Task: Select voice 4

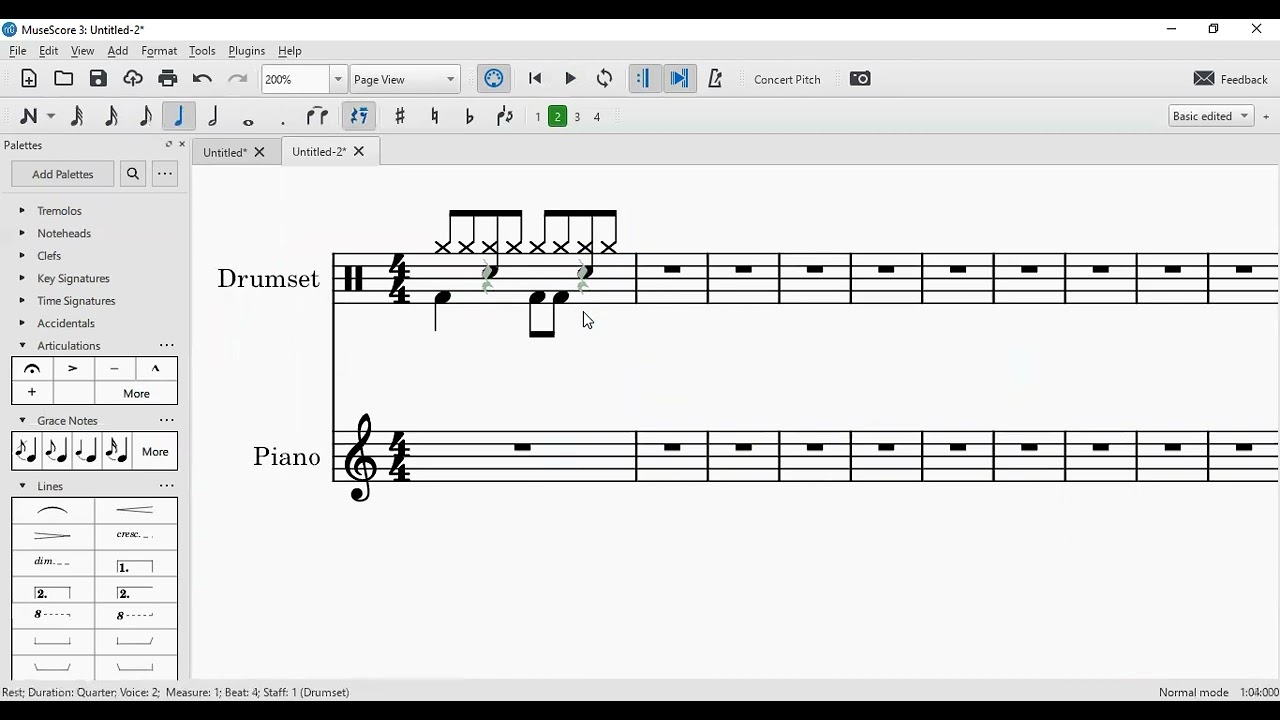Action: click(597, 117)
